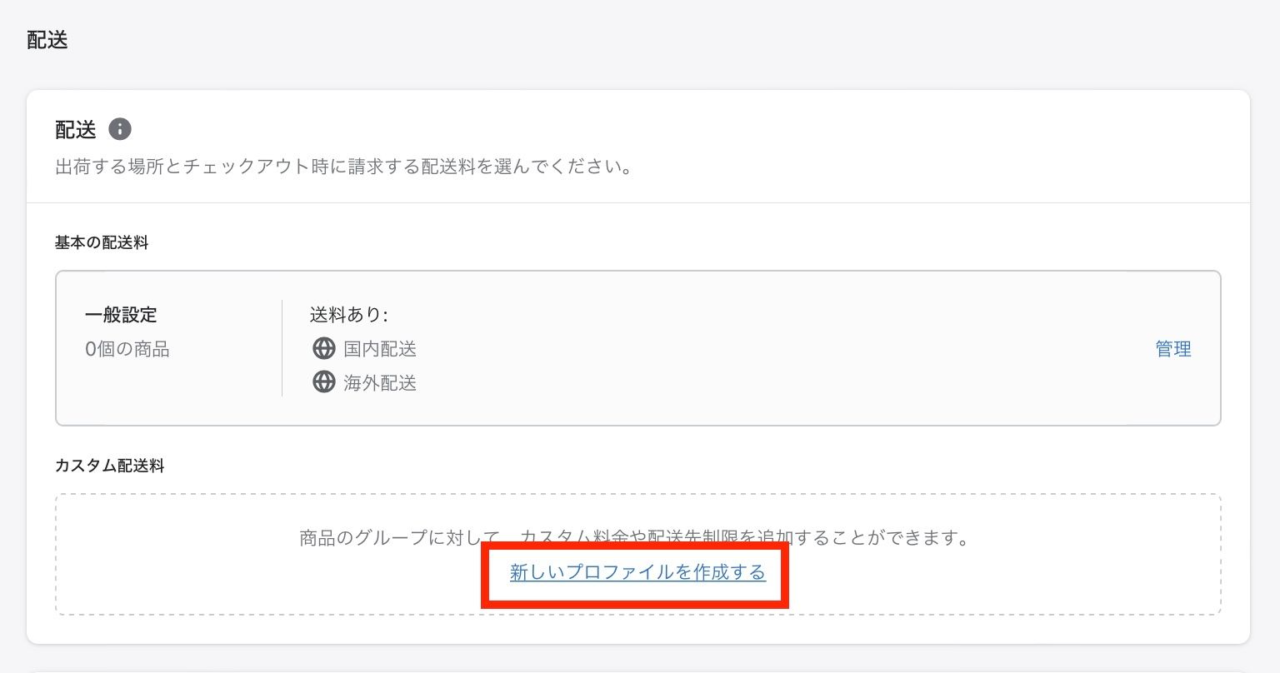This screenshot has height=673, width=1280.
Task: Click the 国内配送 zone label
Action: (x=380, y=349)
